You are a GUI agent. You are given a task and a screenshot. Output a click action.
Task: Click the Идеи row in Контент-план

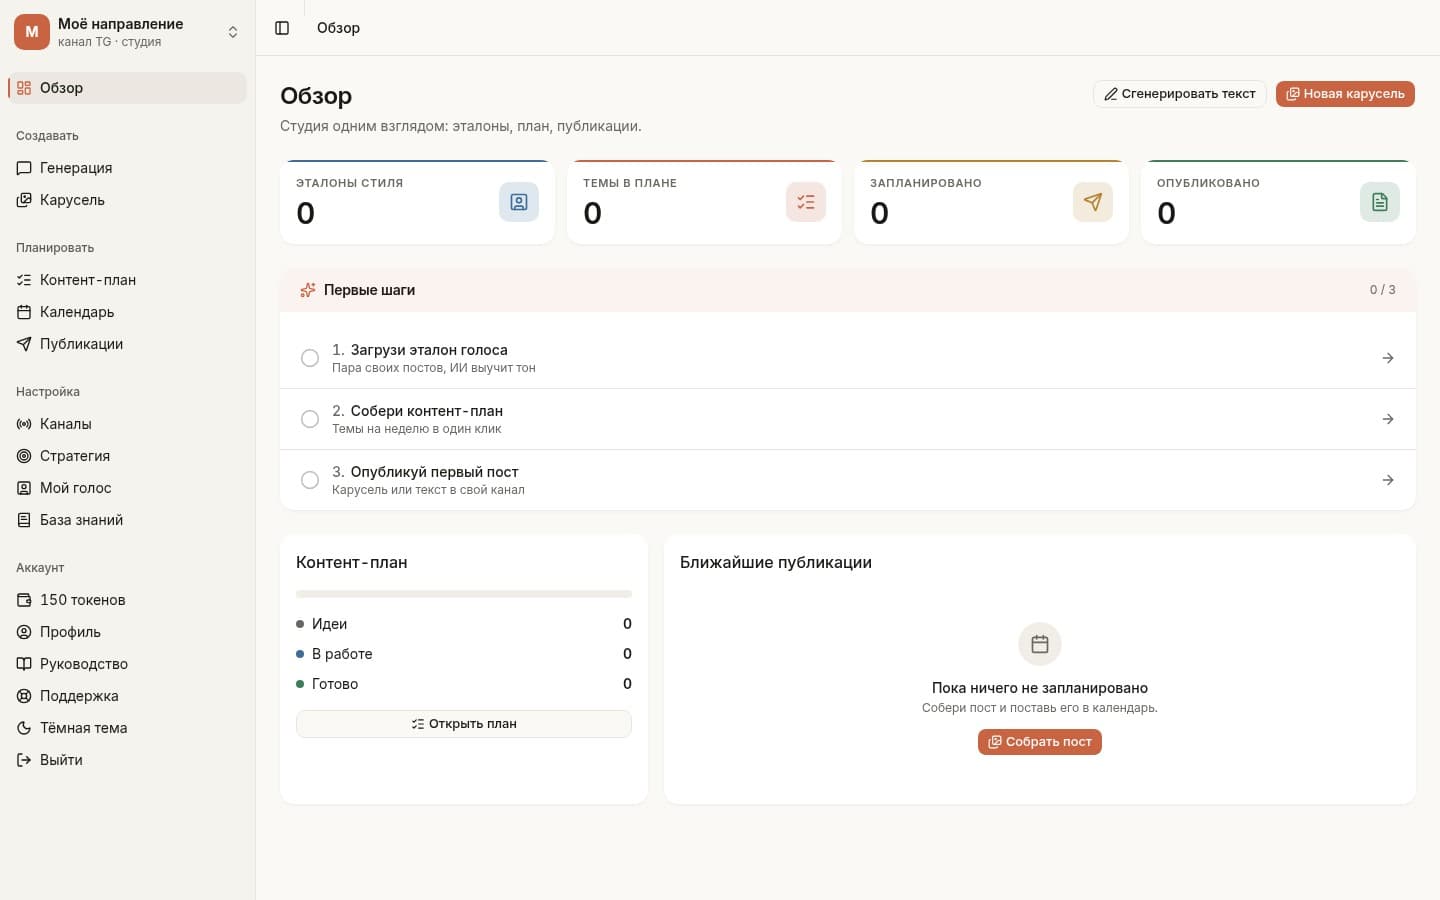click(x=464, y=624)
